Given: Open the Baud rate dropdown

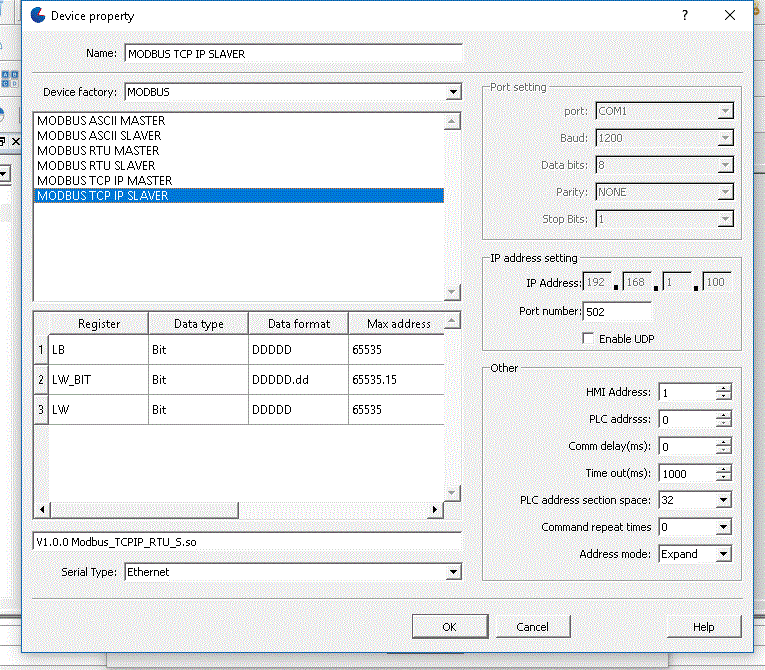Looking at the screenshot, I should (725, 138).
